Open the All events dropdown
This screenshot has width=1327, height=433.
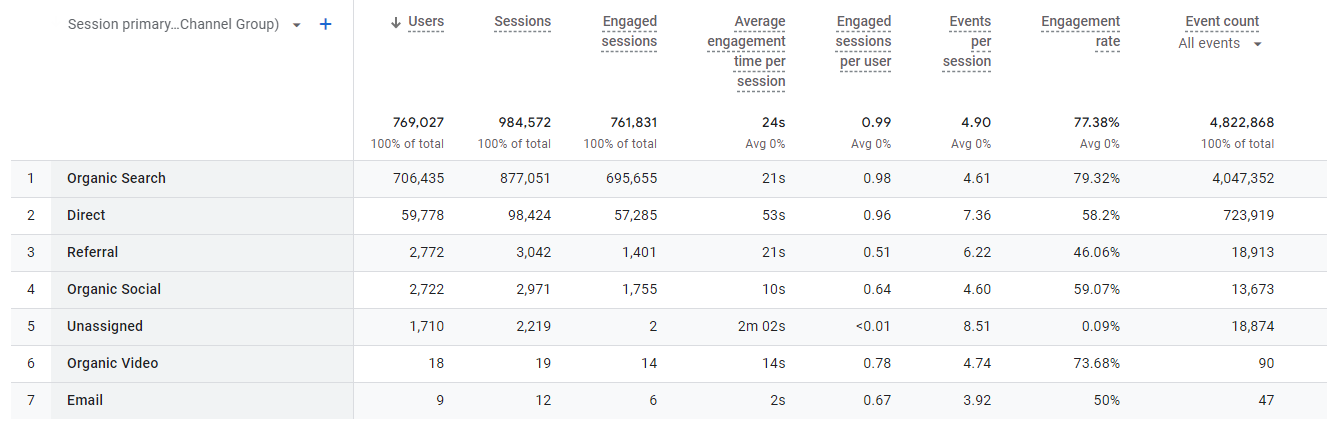pyautogui.click(x=1220, y=43)
